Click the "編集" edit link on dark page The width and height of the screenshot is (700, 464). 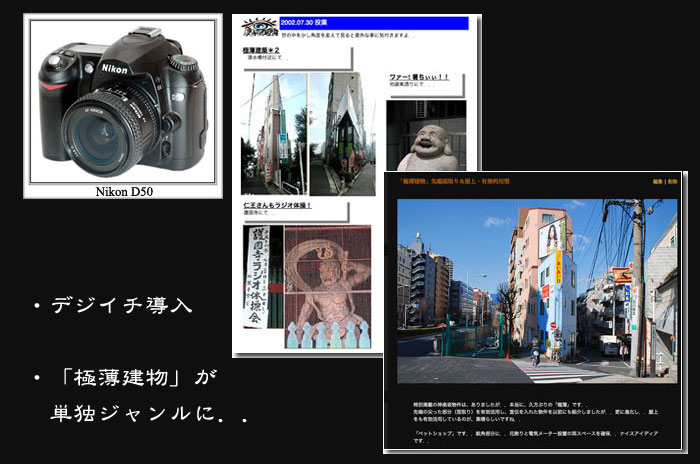coord(657,182)
